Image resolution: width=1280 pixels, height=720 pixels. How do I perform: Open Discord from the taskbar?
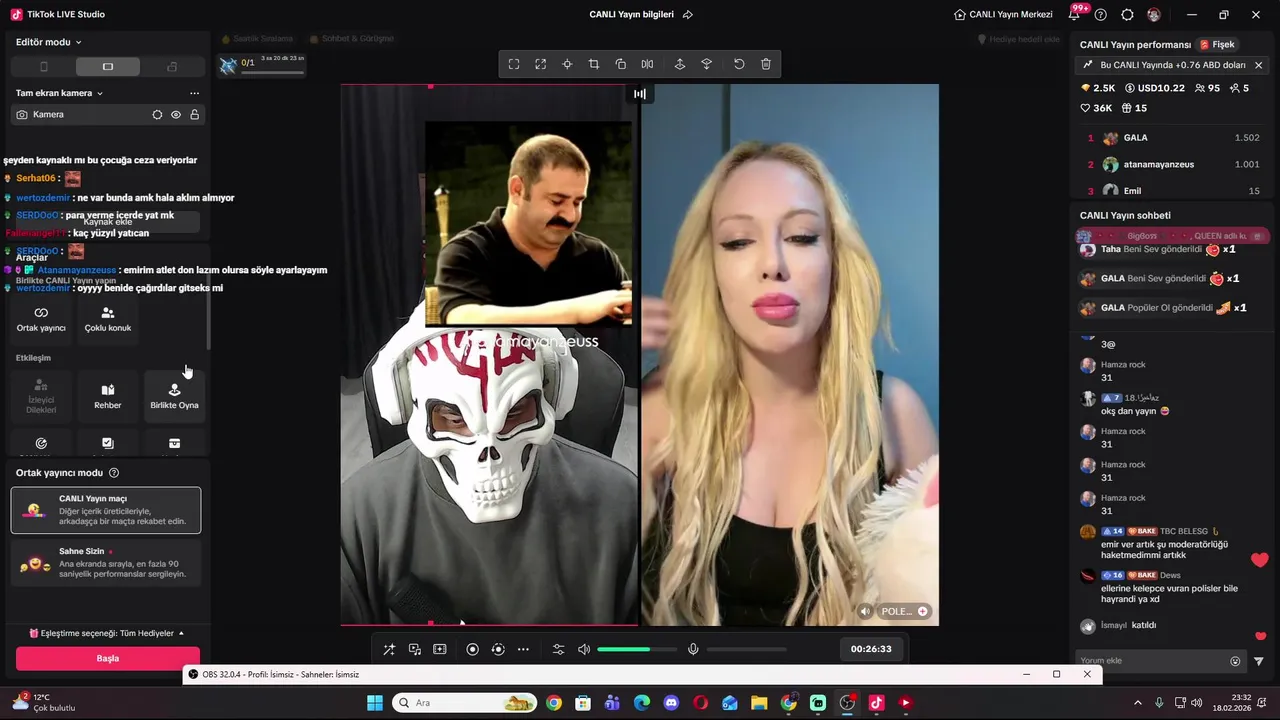tap(671, 703)
